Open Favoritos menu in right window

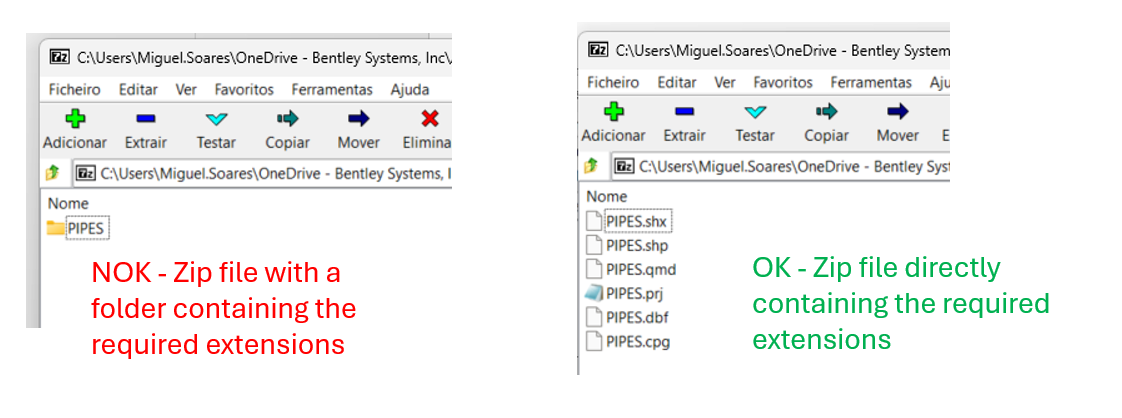[x=783, y=82]
